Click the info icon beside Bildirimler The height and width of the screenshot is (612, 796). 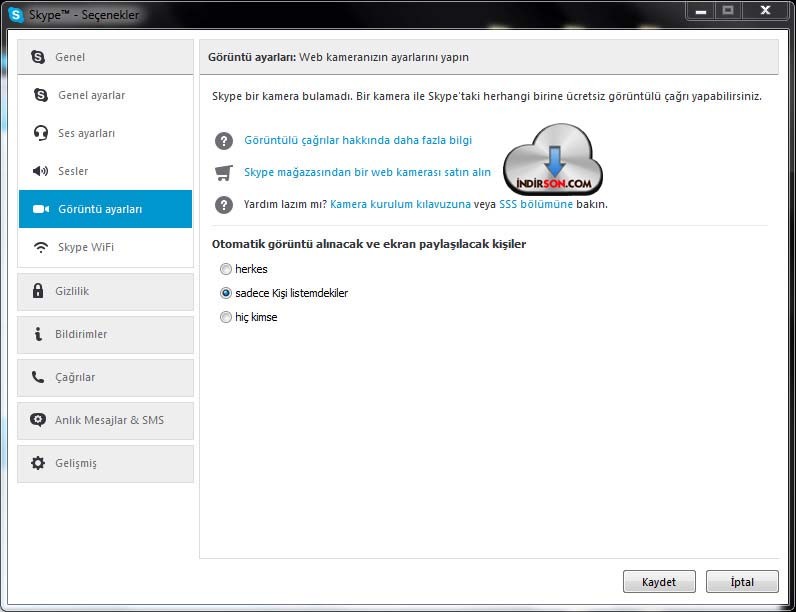tap(38, 334)
